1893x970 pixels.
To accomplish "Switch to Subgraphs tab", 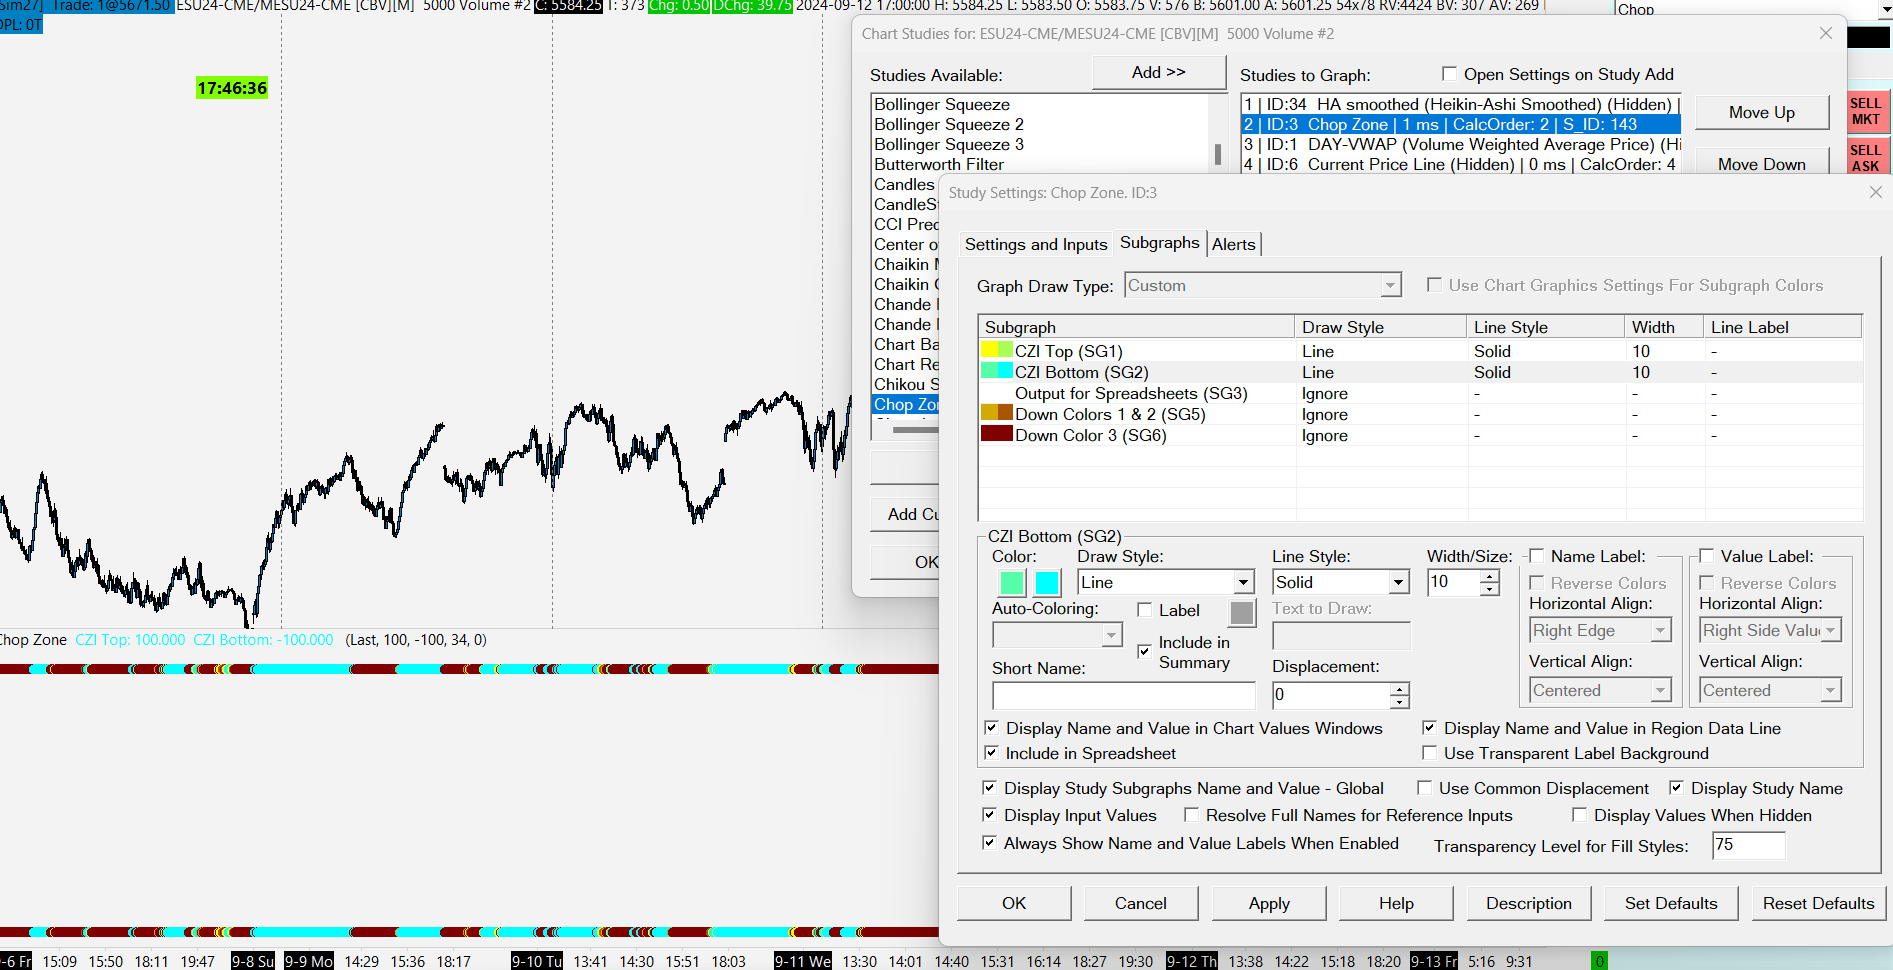I will click(x=1159, y=243).
